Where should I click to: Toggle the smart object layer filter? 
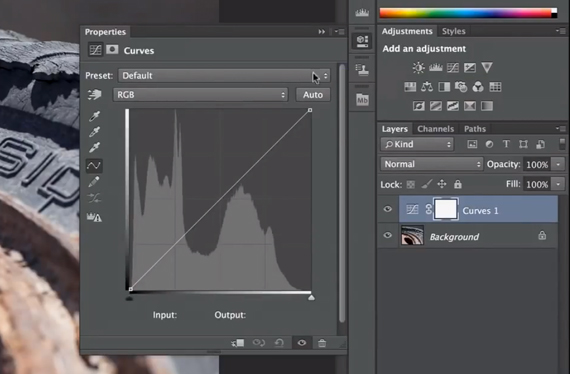(540, 144)
